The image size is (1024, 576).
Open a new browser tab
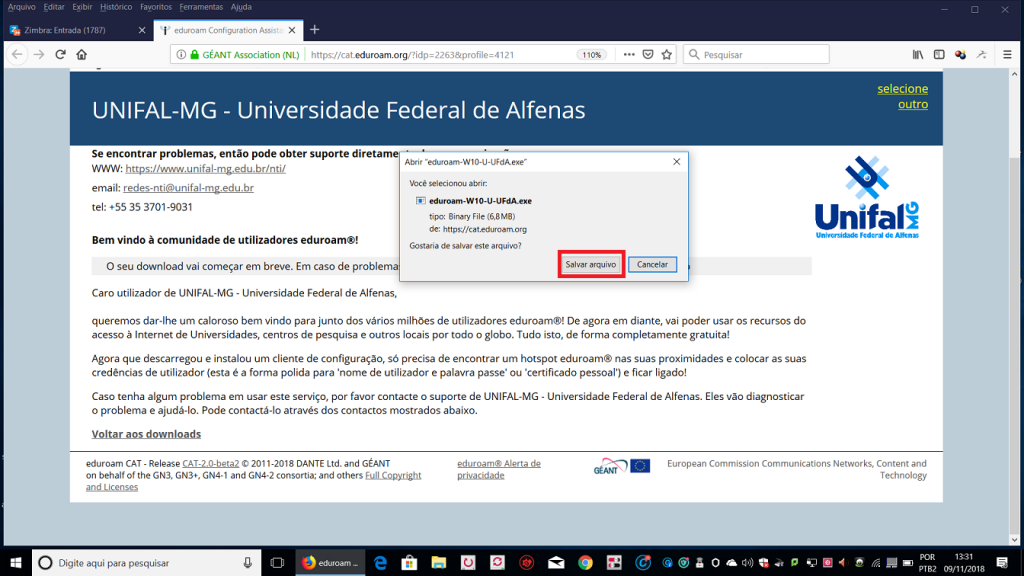315,30
